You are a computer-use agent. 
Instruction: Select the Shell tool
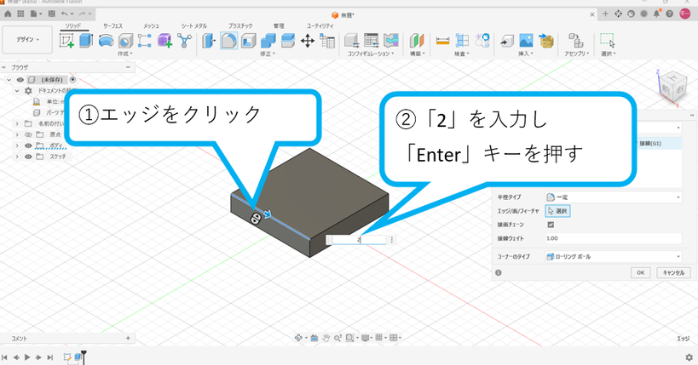248,41
